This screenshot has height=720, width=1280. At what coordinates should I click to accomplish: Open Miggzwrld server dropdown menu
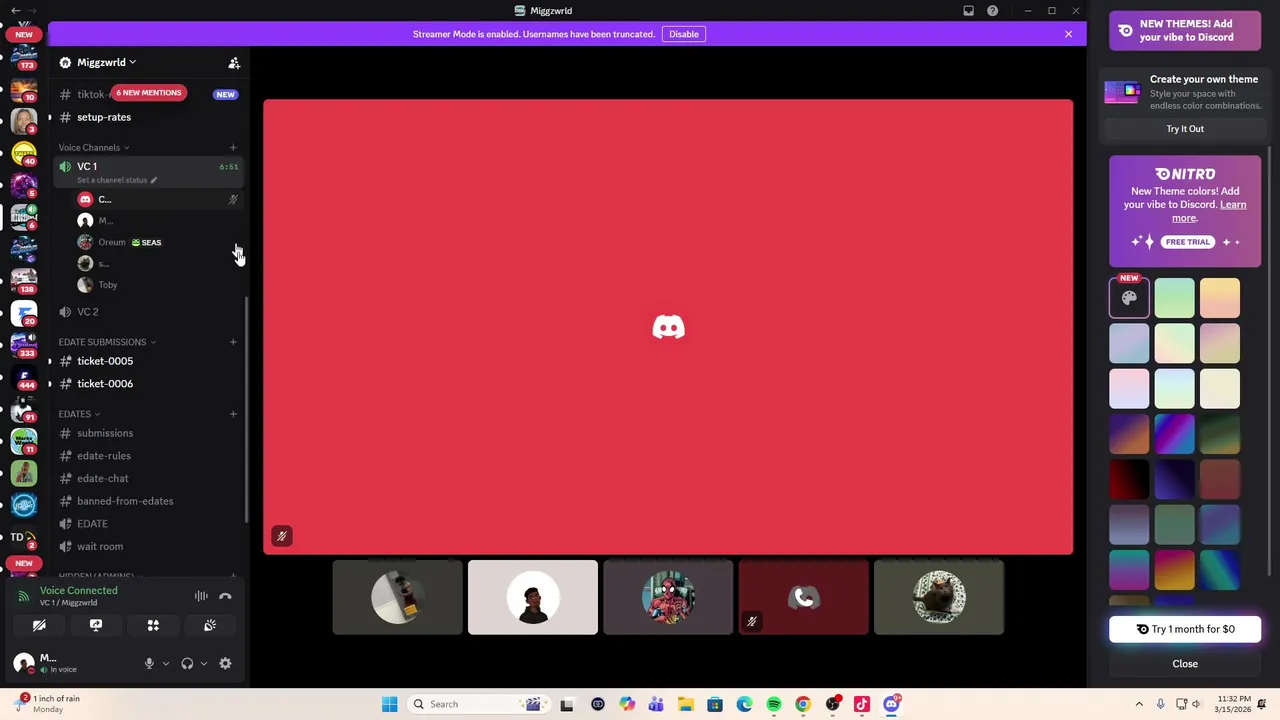tap(107, 62)
